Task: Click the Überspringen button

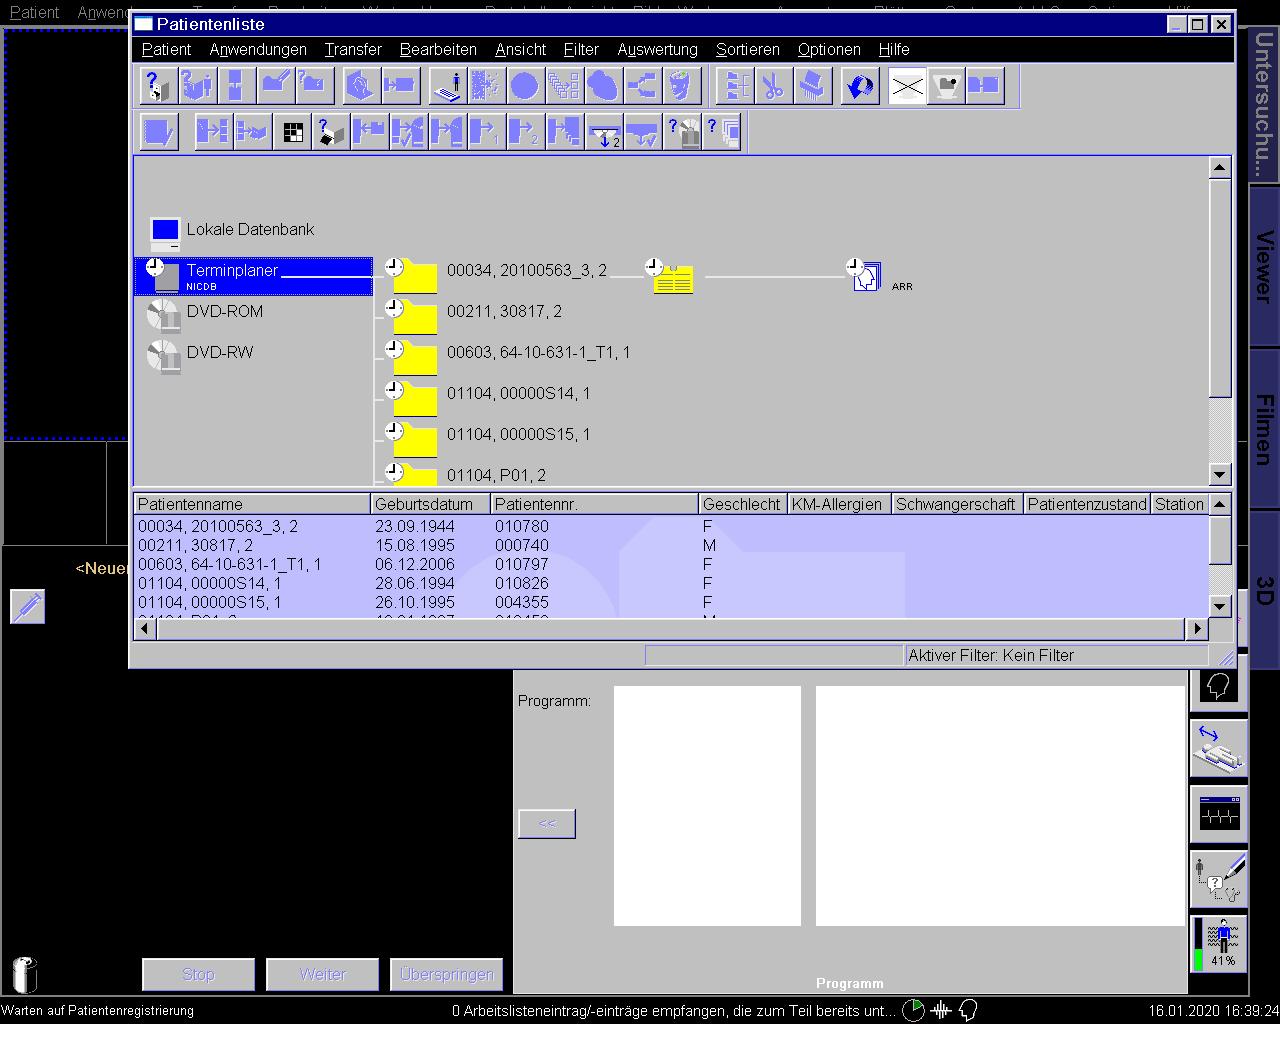Action: 446,974
